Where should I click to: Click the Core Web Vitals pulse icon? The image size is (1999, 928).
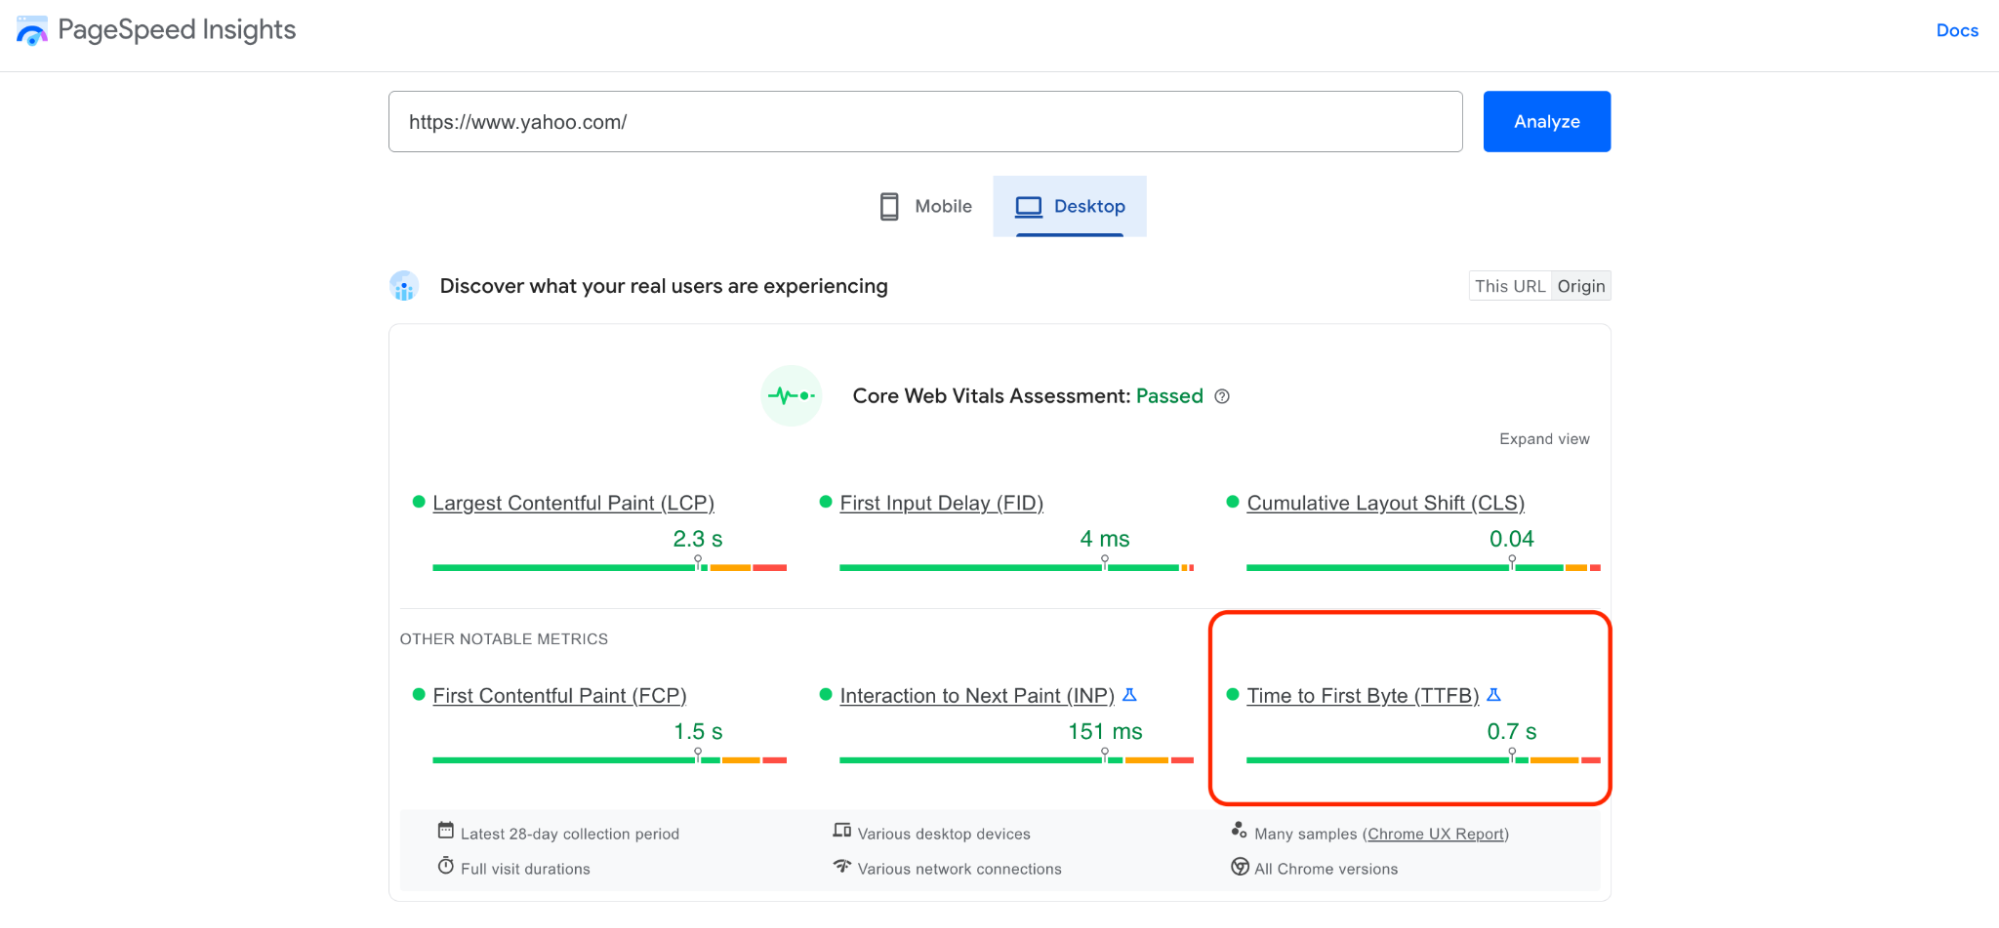(x=791, y=396)
